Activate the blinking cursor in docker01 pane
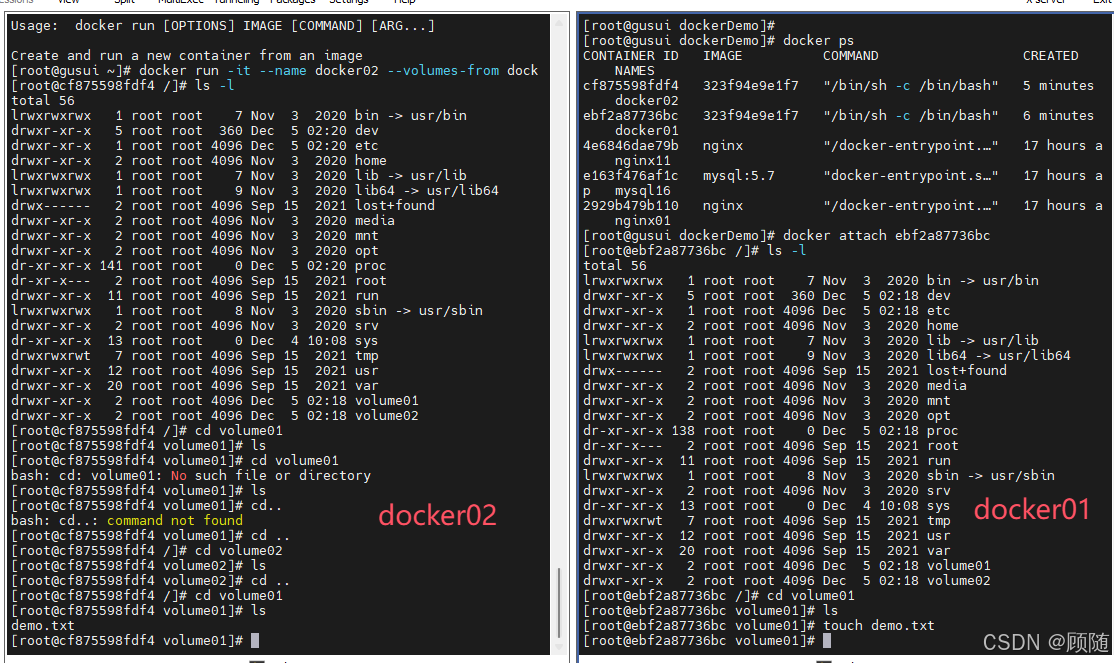1114x663 pixels. tap(826, 640)
